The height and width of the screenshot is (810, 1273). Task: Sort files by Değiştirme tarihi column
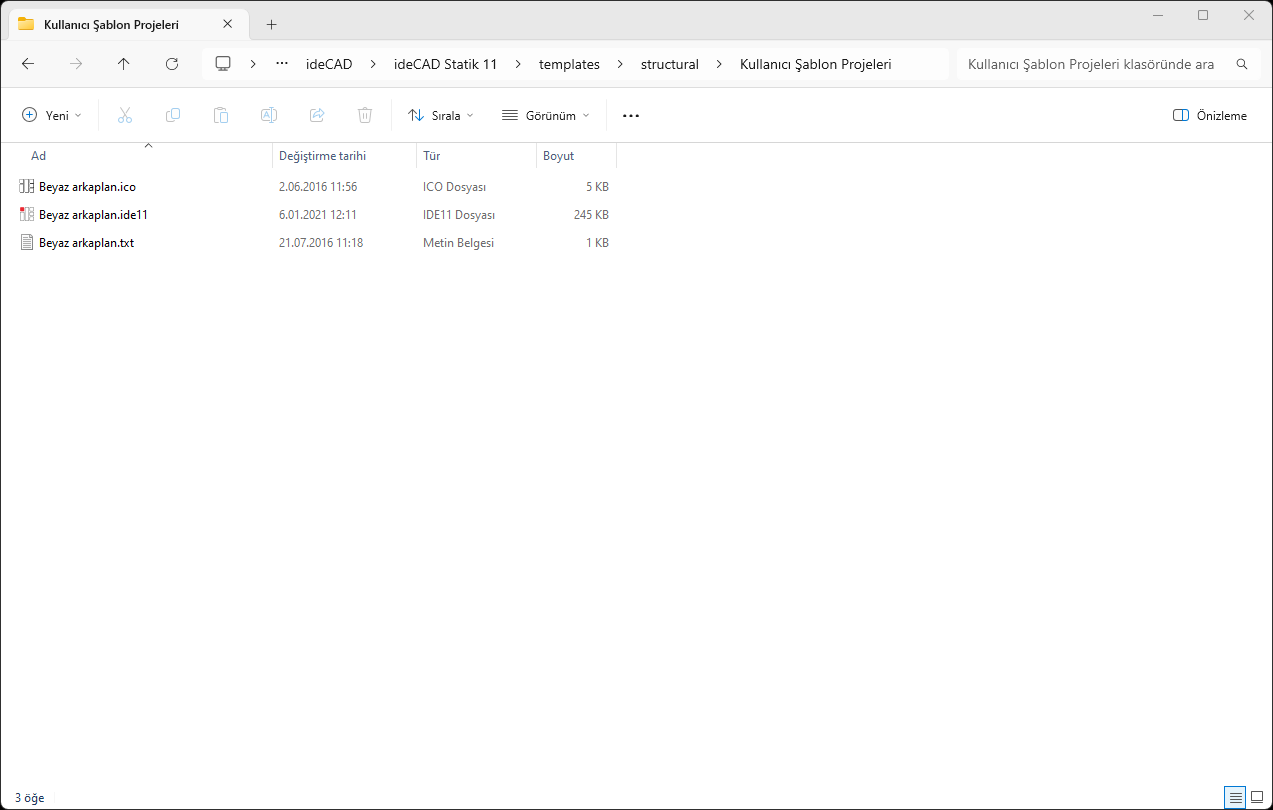pyautogui.click(x=322, y=156)
